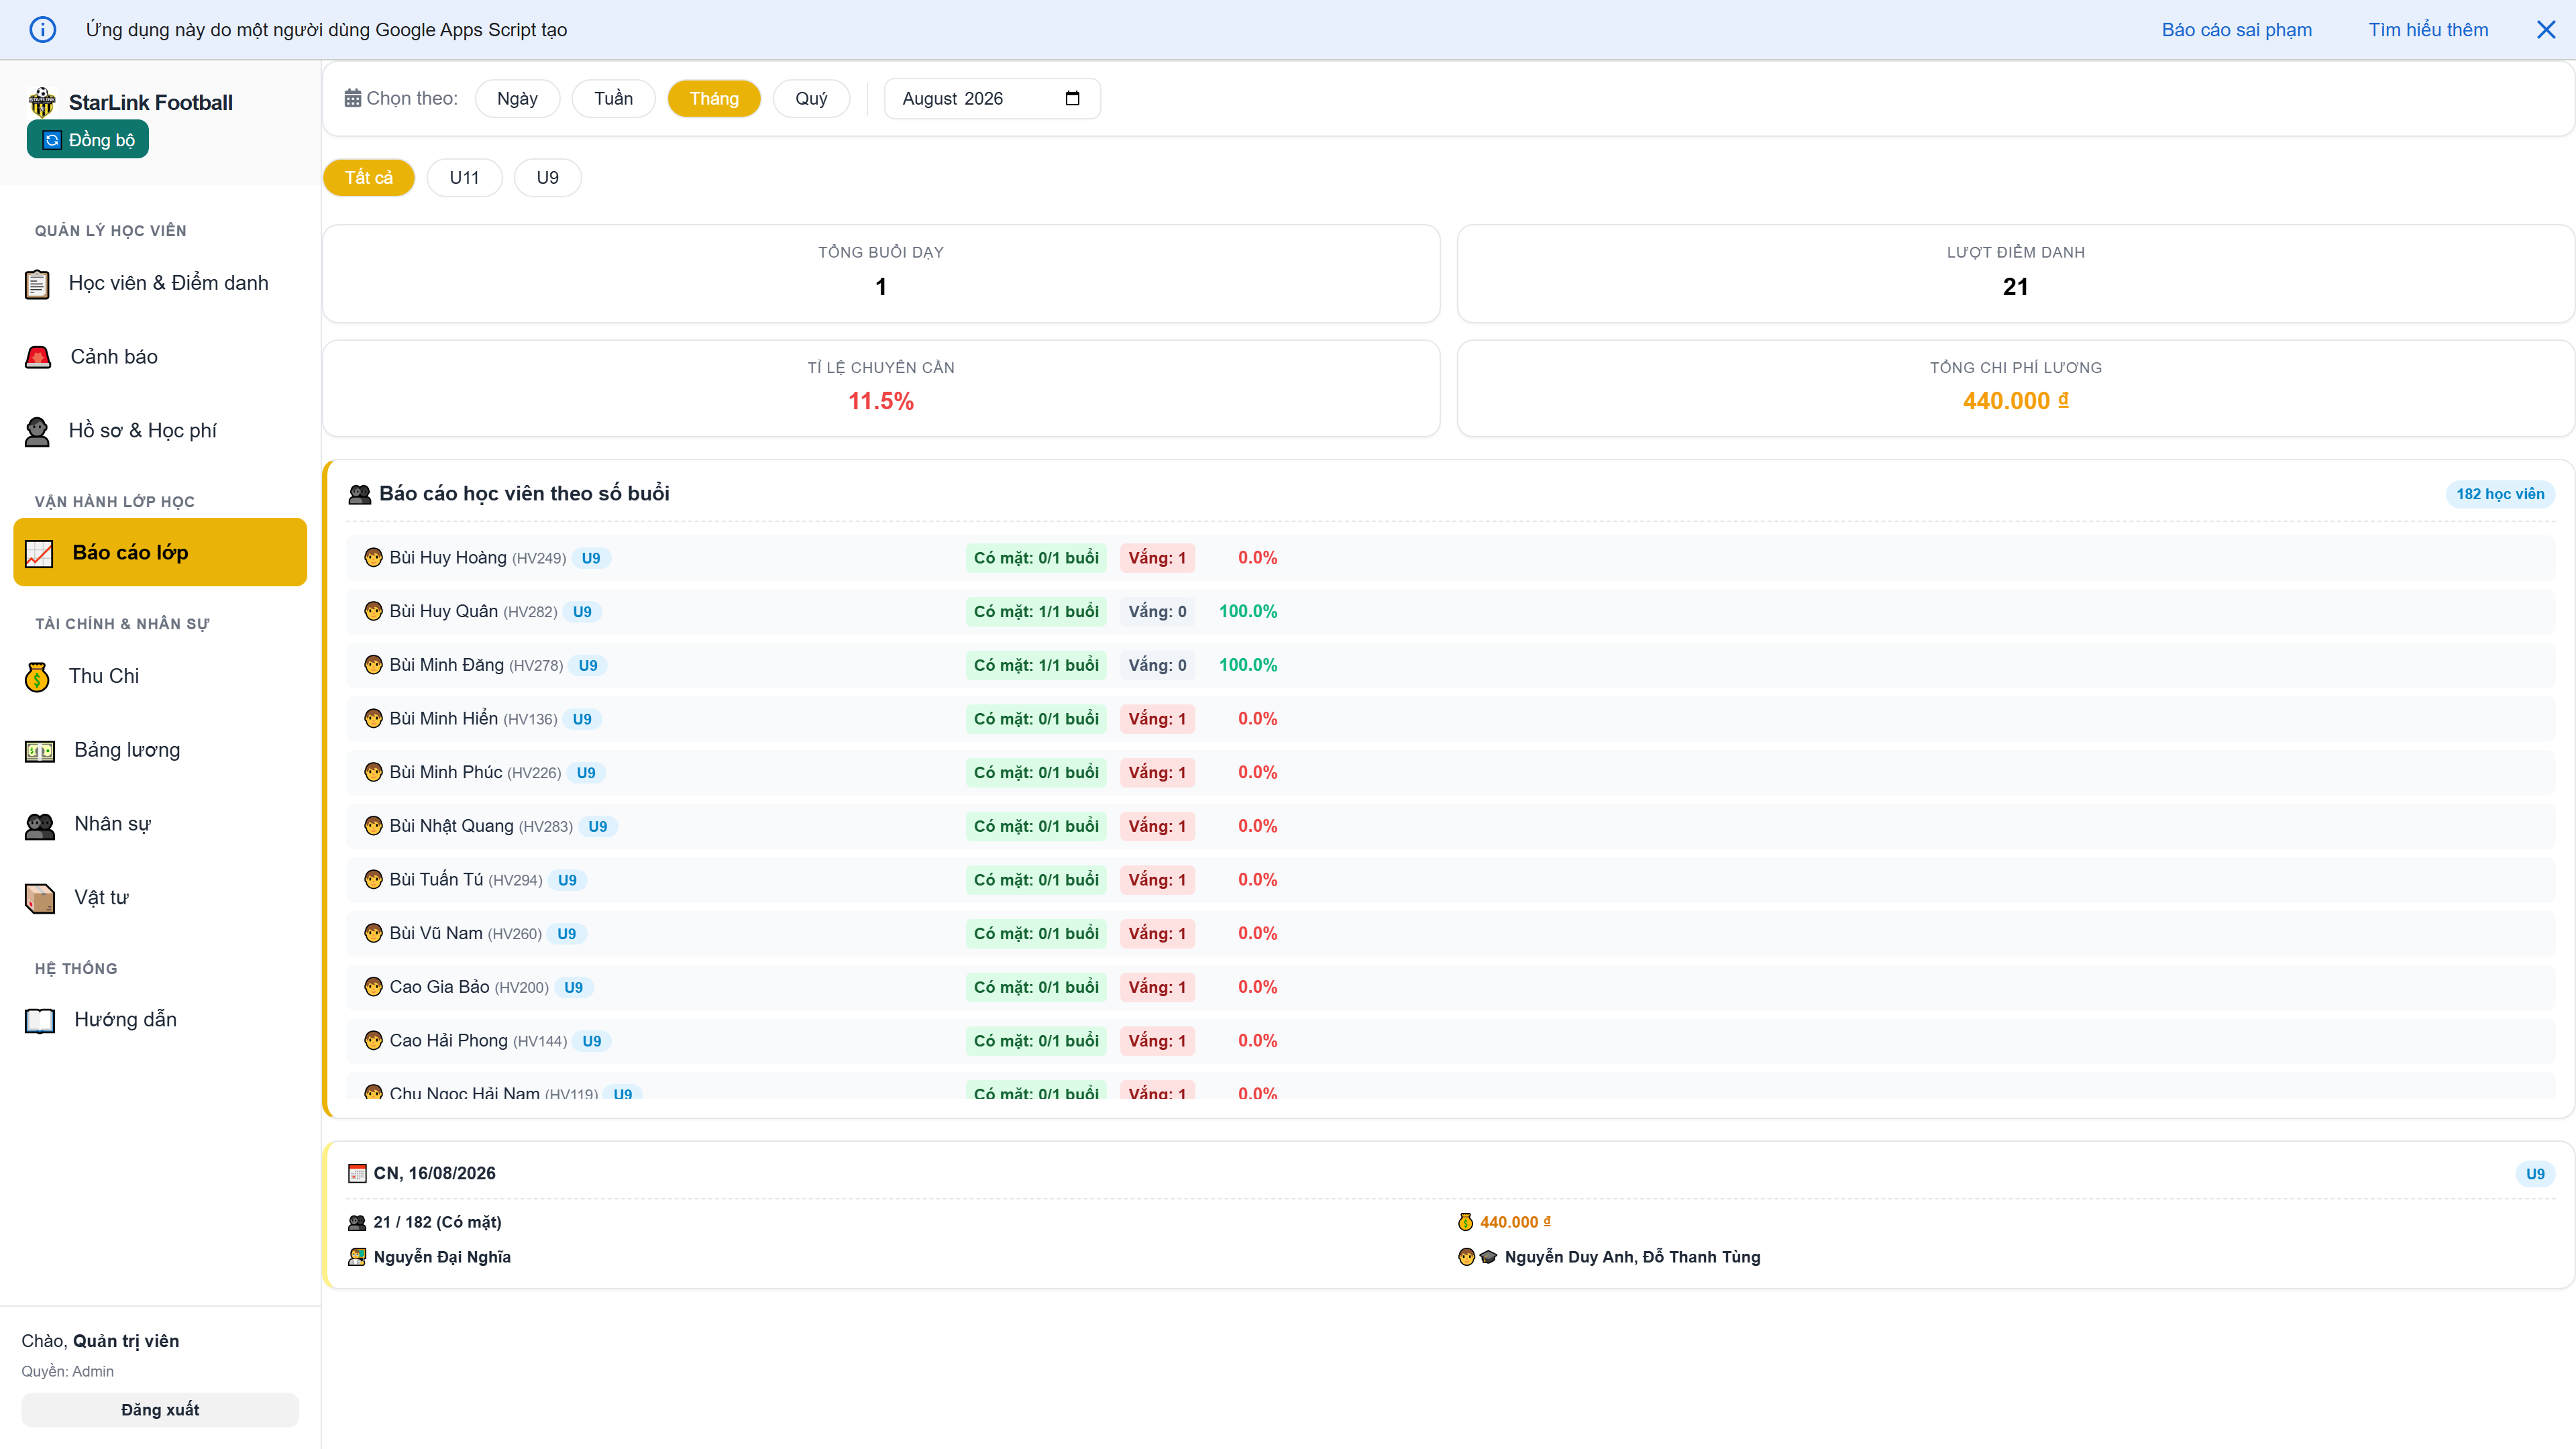The width and height of the screenshot is (2576, 1449).
Task: Click the banknote icon for Bảng lương
Action: pyautogui.click(x=40, y=751)
